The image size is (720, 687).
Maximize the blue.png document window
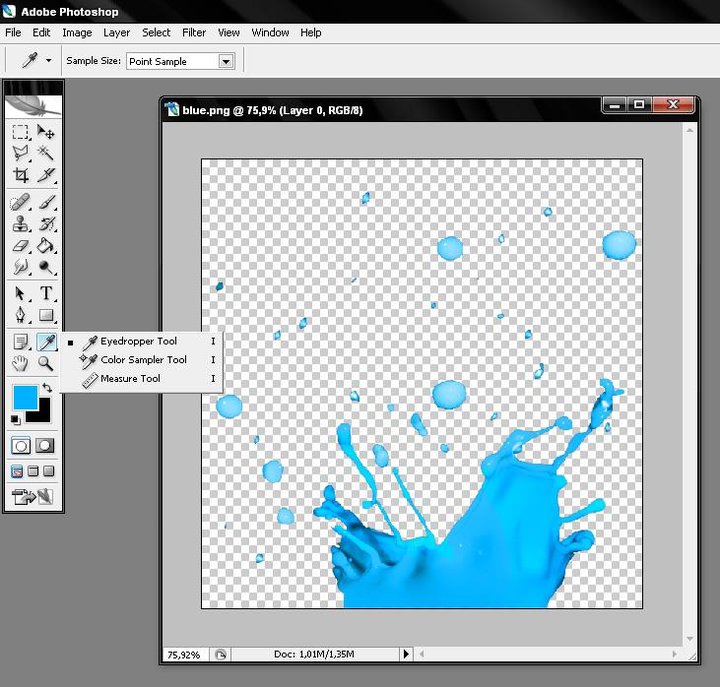click(x=639, y=105)
